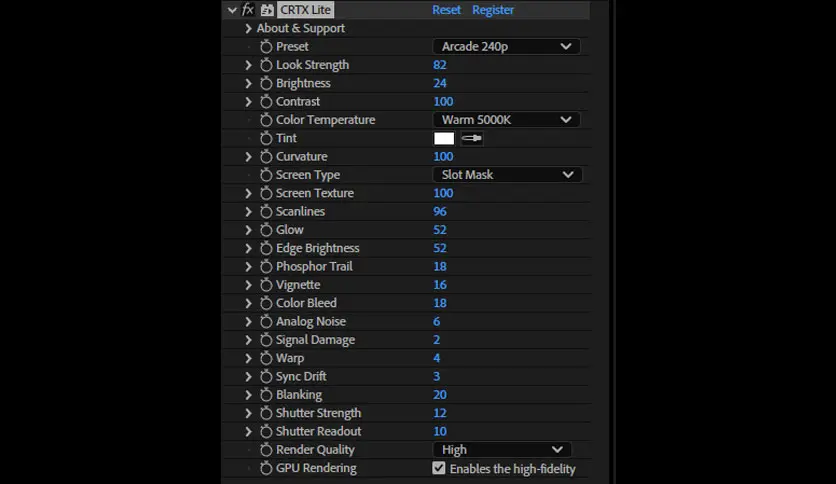This screenshot has height=484, width=836.
Task: Expand the Analog Noise property
Action: click(x=248, y=321)
